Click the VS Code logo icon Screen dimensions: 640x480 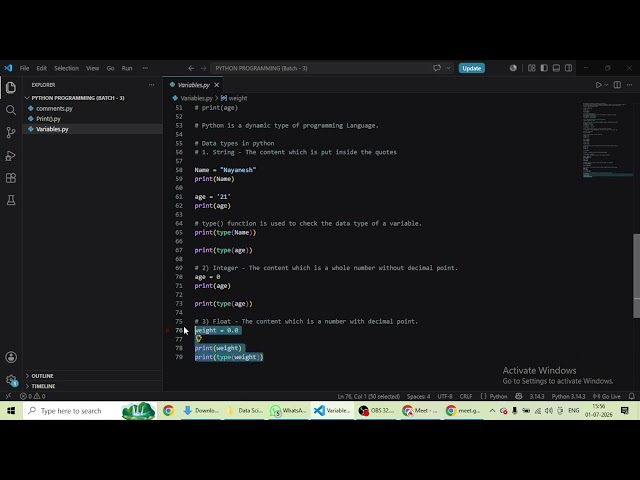pos(8,68)
